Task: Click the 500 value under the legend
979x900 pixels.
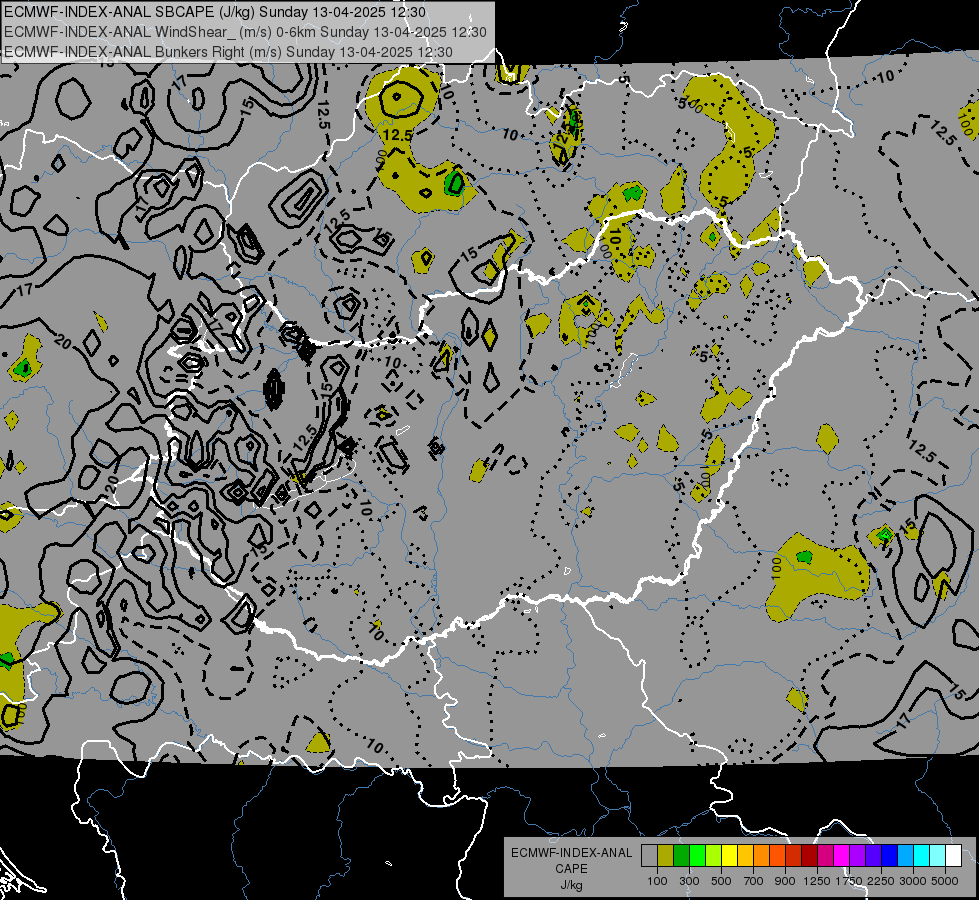Action: [x=721, y=881]
